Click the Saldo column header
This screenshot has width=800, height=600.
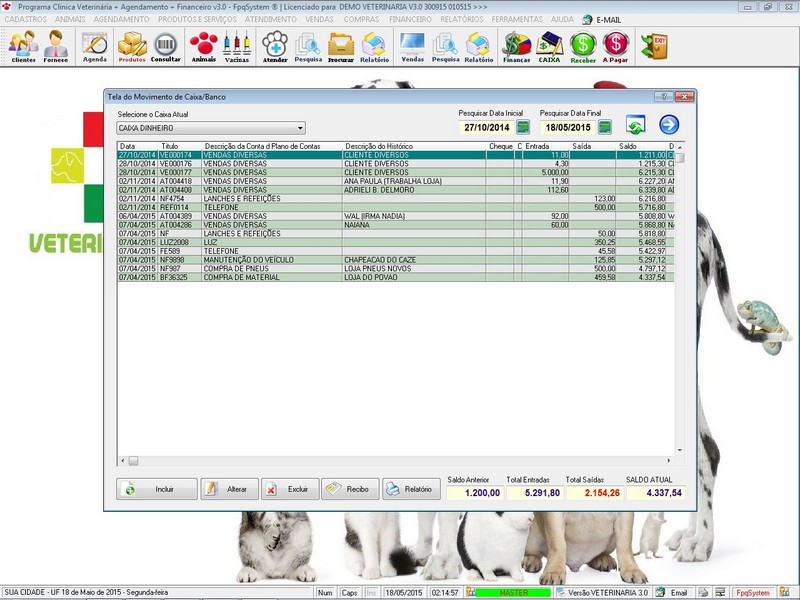click(641, 146)
